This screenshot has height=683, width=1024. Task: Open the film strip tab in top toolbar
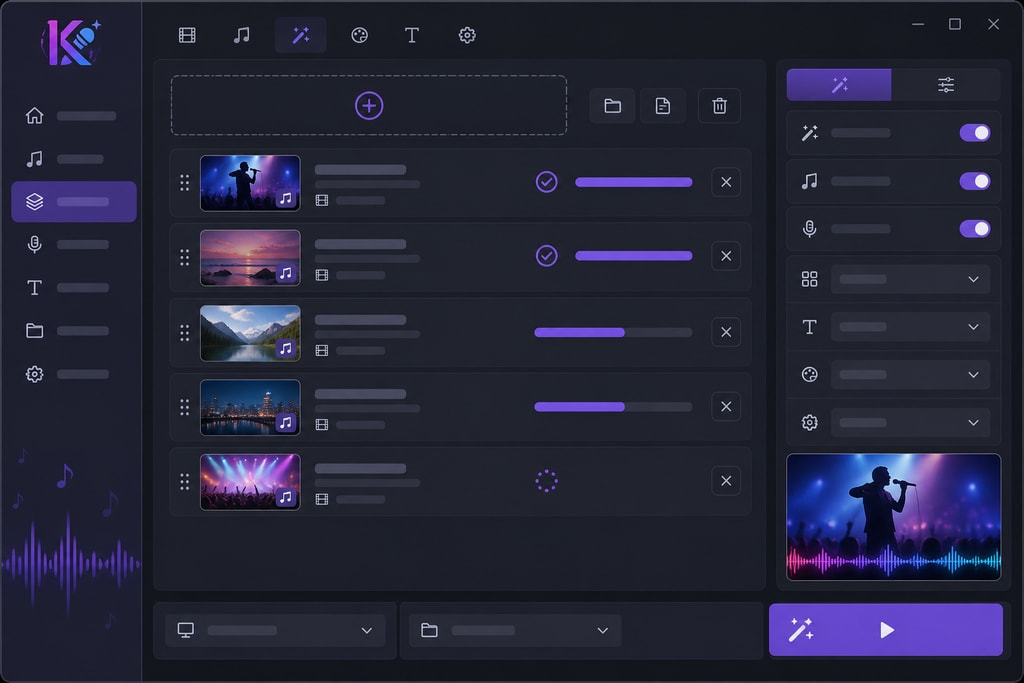(187, 35)
